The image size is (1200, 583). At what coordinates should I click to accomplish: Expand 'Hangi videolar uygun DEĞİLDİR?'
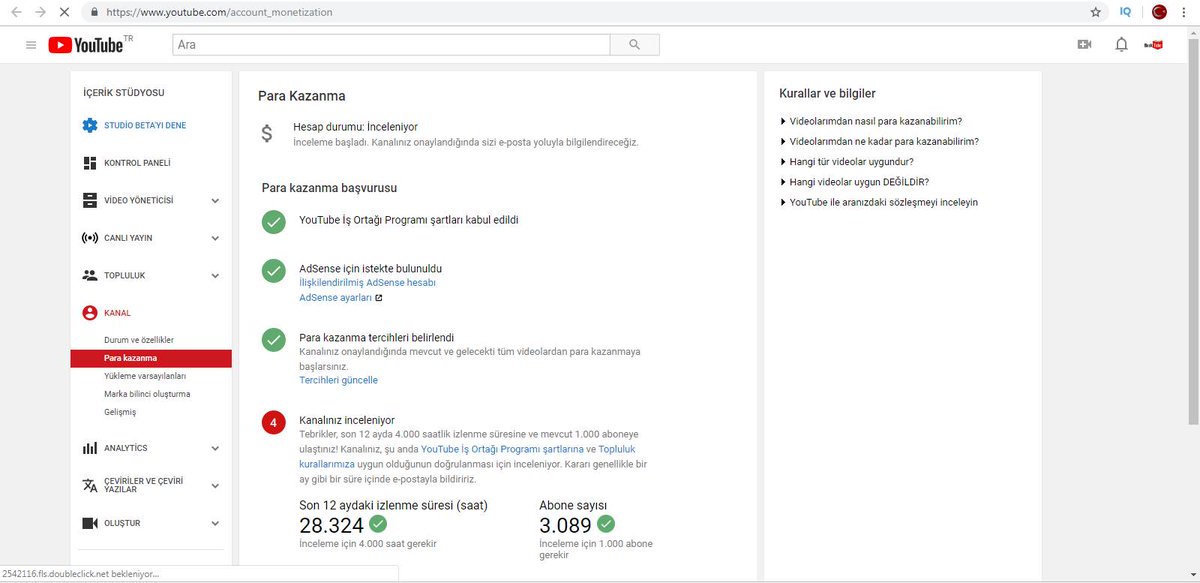(x=854, y=182)
